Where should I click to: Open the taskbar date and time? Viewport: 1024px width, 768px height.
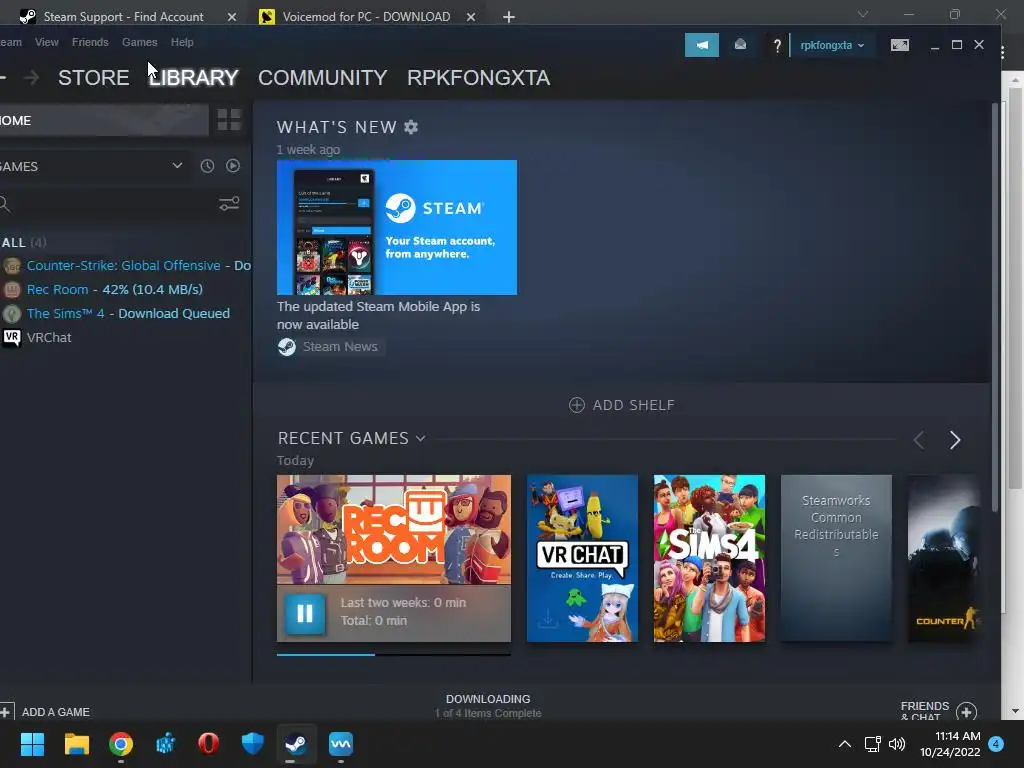pyautogui.click(x=950, y=744)
